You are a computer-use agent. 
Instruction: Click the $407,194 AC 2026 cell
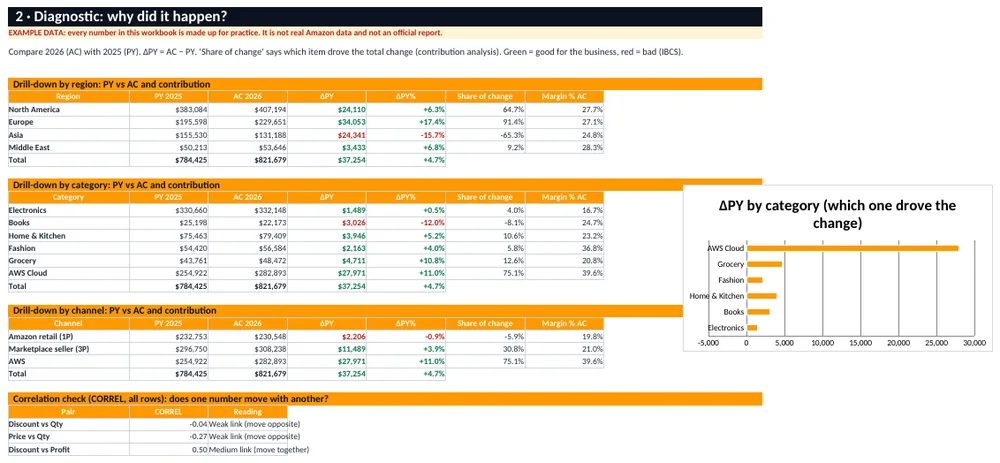tap(247, 110)
